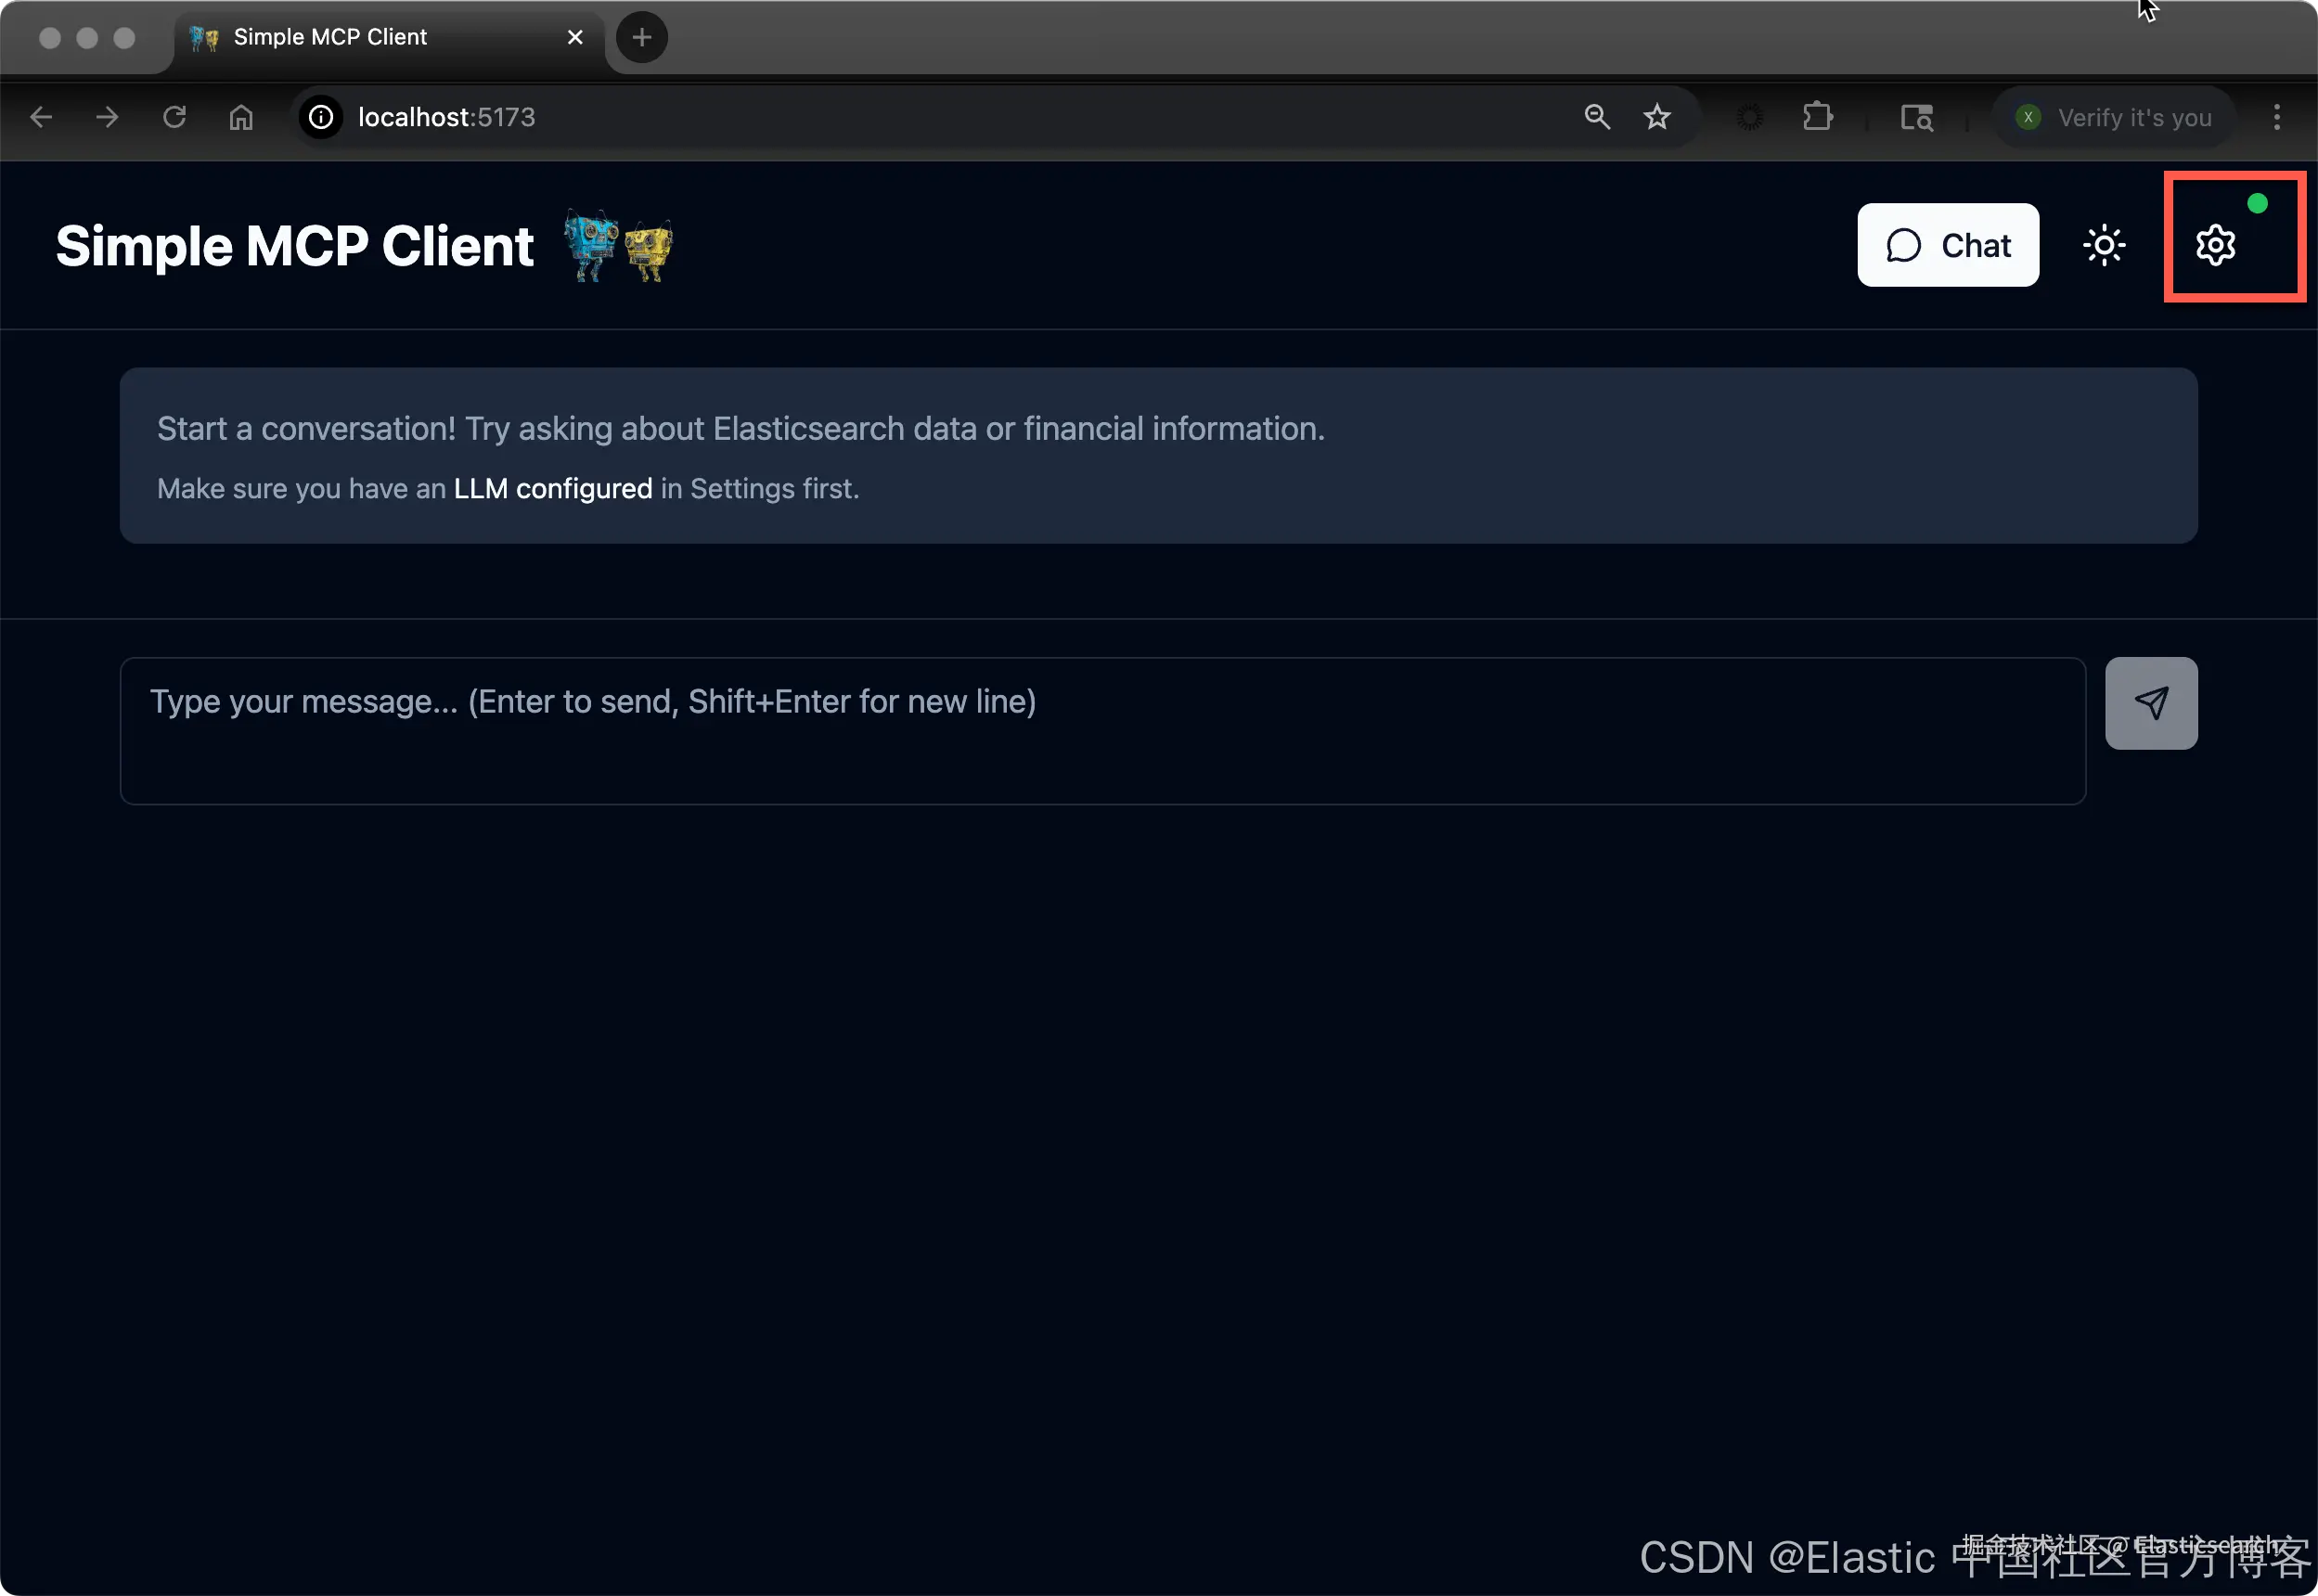Viewport: 2318px width, 1596px height.
Task: Open the browser home page icon
Action: (241, 117)
